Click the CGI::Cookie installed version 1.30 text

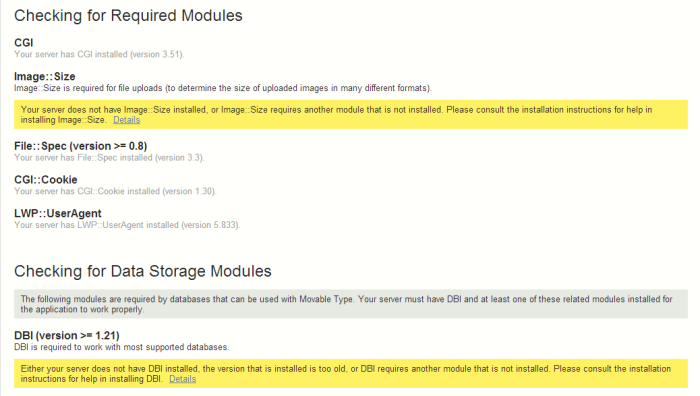click(115, 191)
